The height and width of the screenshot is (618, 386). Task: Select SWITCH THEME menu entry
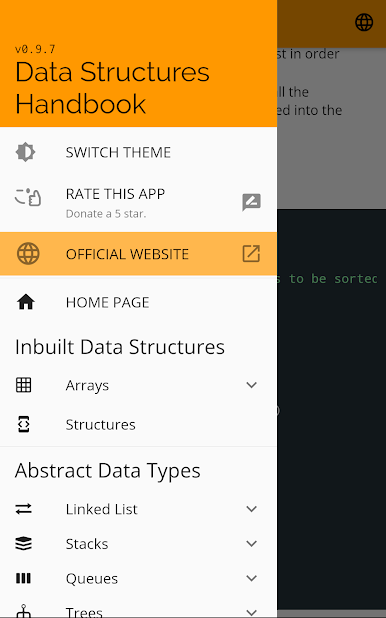coord(138,152)
